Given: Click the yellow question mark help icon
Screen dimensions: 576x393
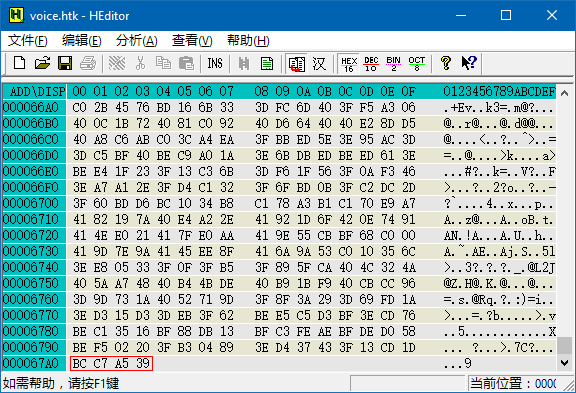Looking at the screenshot, I should 446,63.
